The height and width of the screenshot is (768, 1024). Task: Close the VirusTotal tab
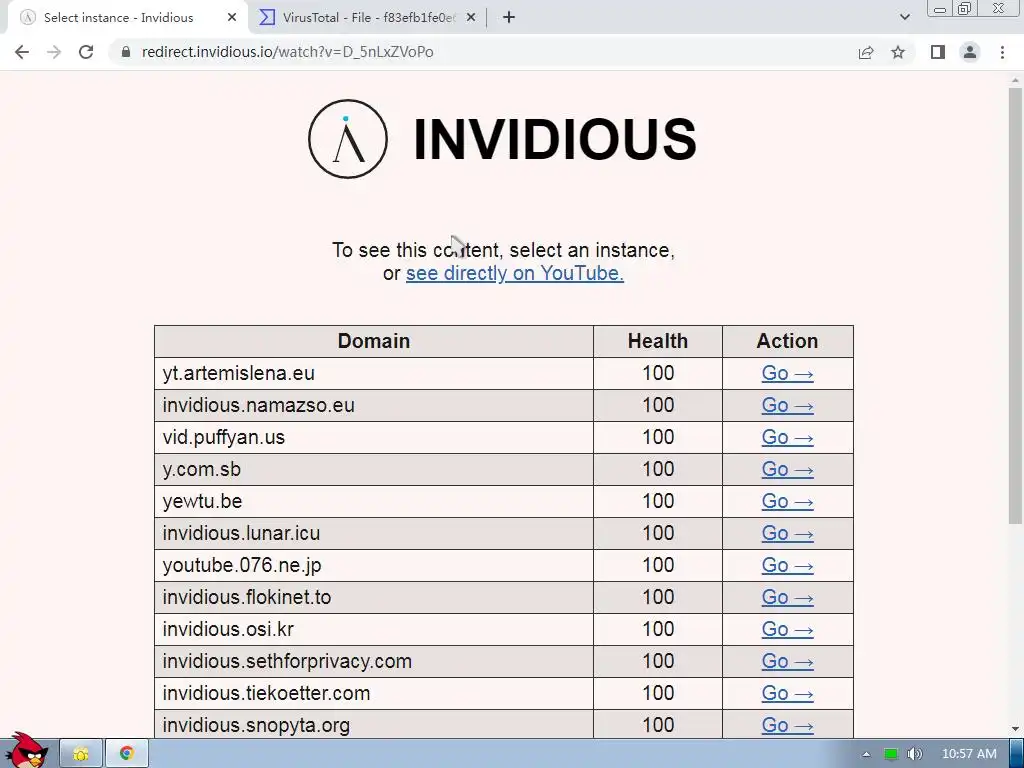tap(471, 18)
